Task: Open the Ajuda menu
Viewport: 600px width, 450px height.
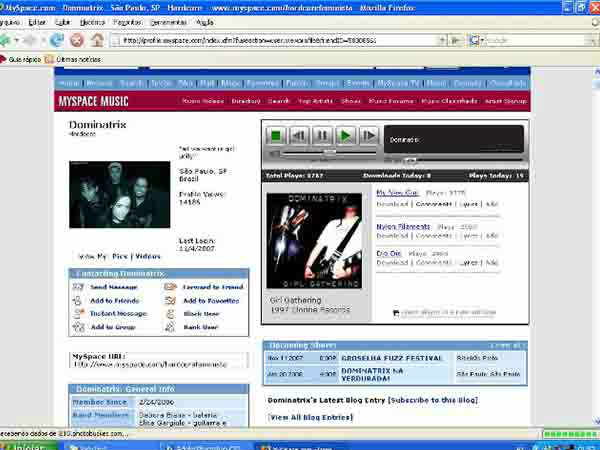Action: tap(205, 22)
